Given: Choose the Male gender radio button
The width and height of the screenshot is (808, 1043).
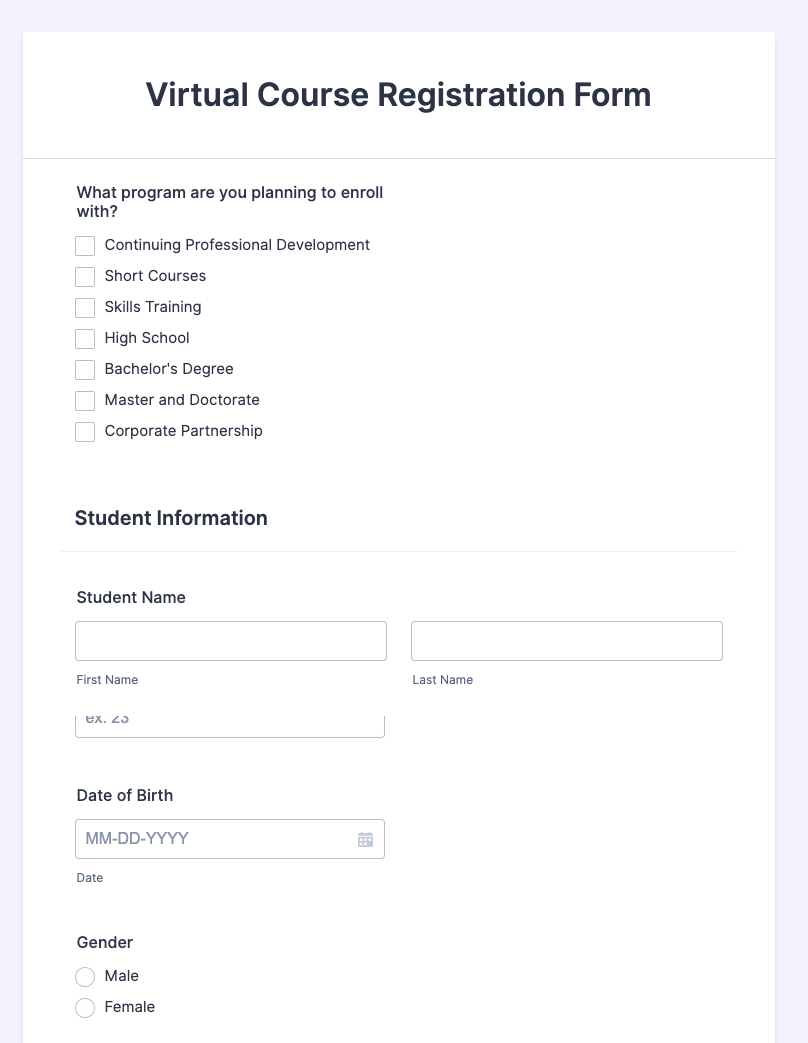Looking at the screenshot, I should [x=85, y=977].
